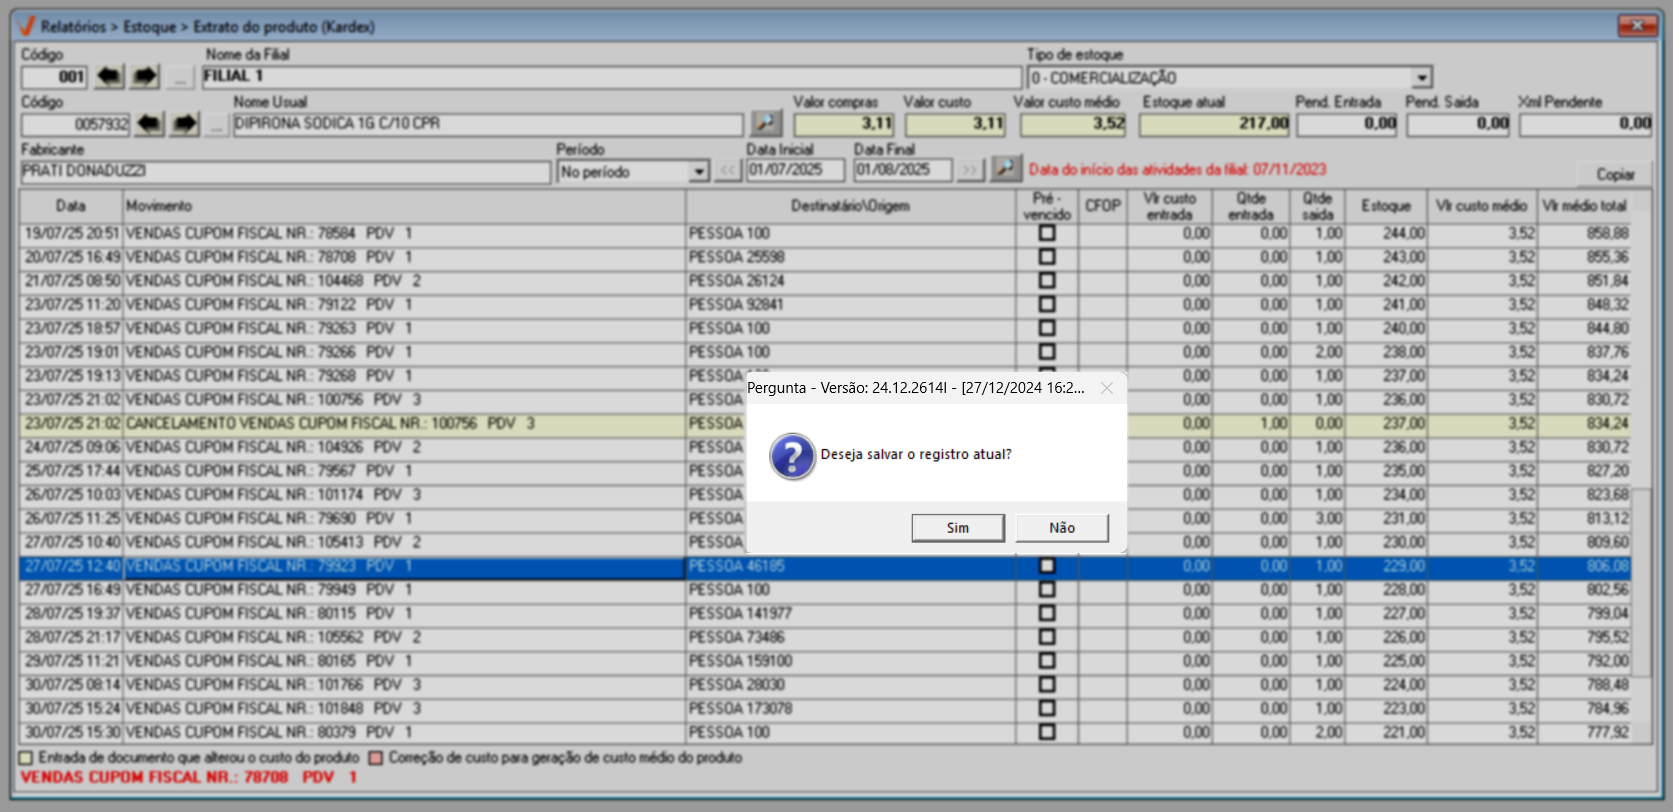Click the Valor compras field
Screen dimensions: 1673x812
pyautogui.click(x=844, y=124)
